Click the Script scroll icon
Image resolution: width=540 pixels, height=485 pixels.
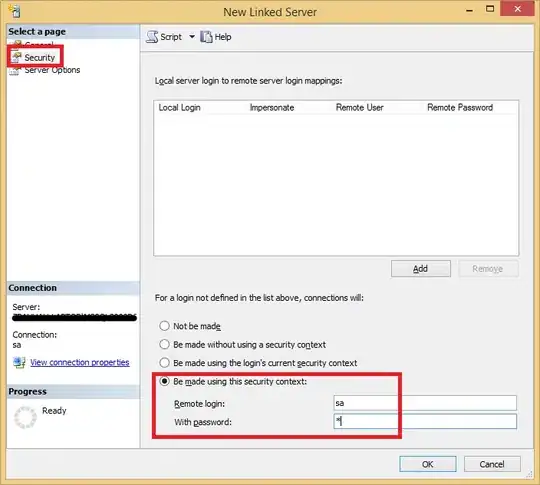(152, 37)
